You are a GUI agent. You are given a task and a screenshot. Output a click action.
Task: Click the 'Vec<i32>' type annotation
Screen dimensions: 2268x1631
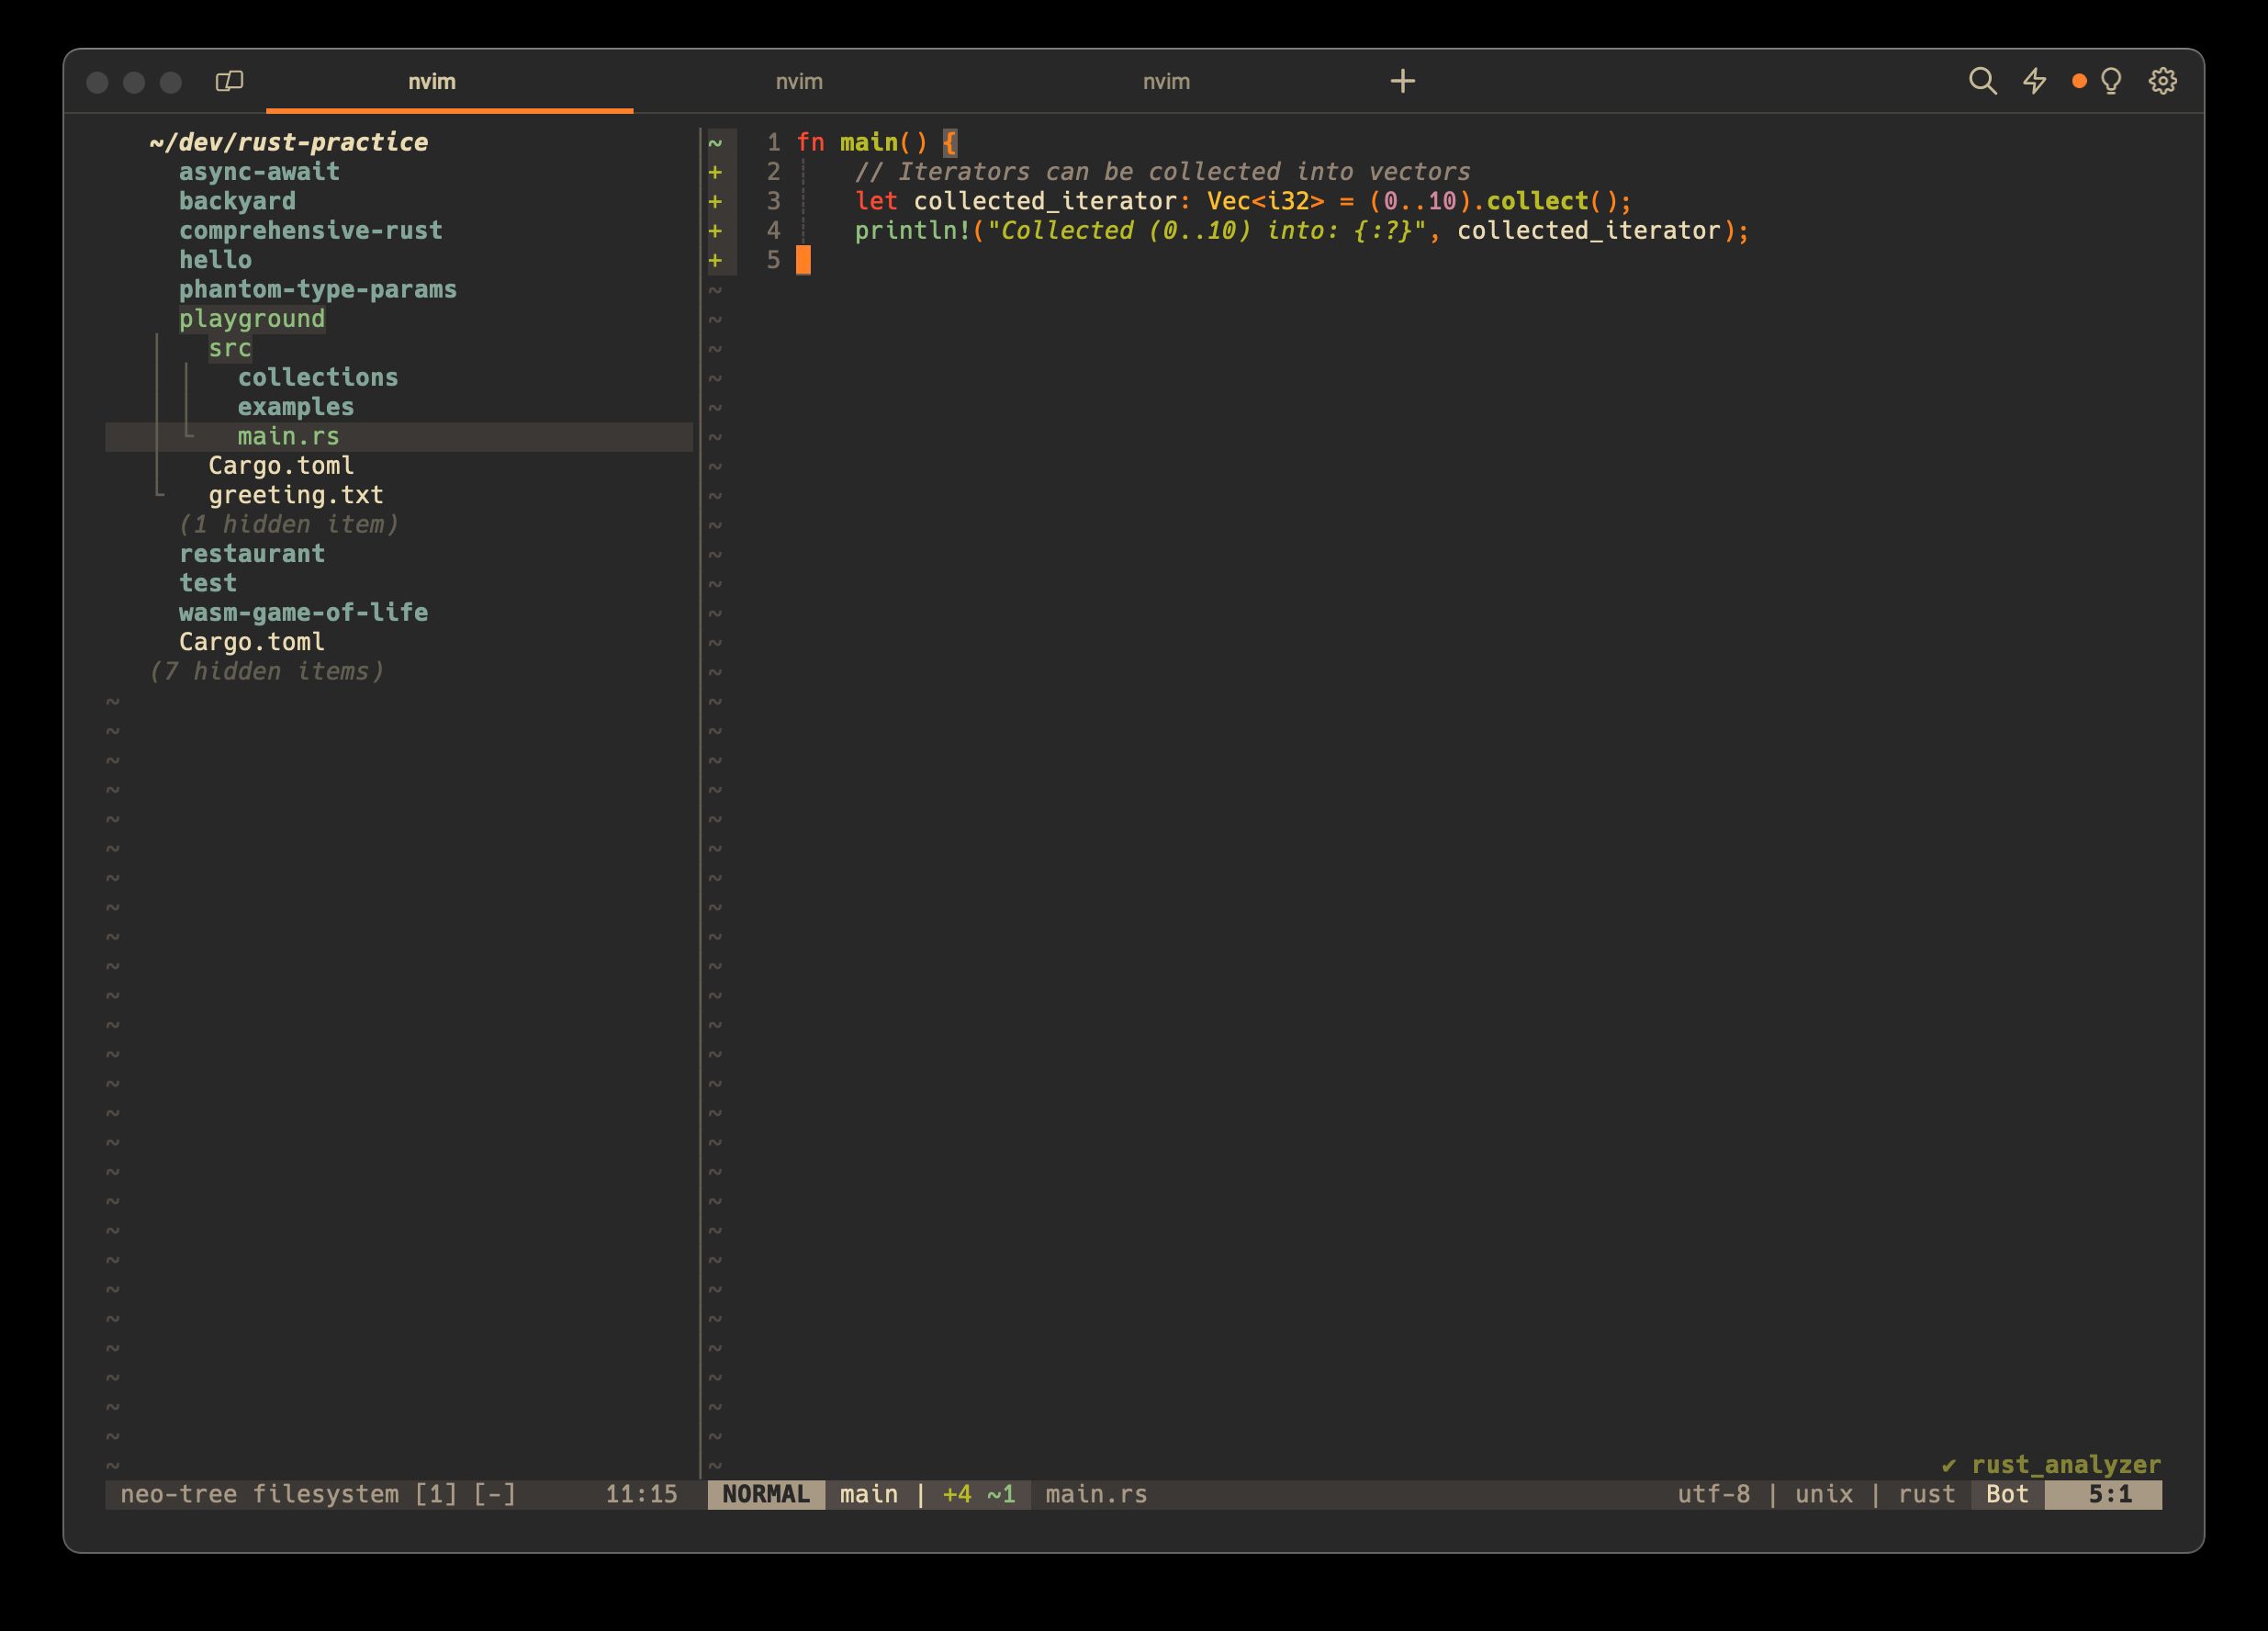(x=1265, y=201)
